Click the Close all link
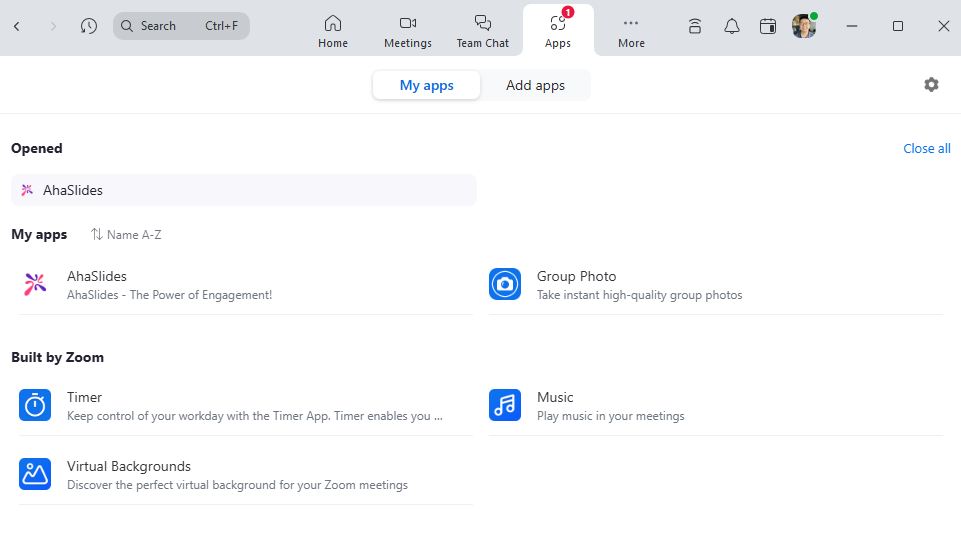 (x=926, y=148)
